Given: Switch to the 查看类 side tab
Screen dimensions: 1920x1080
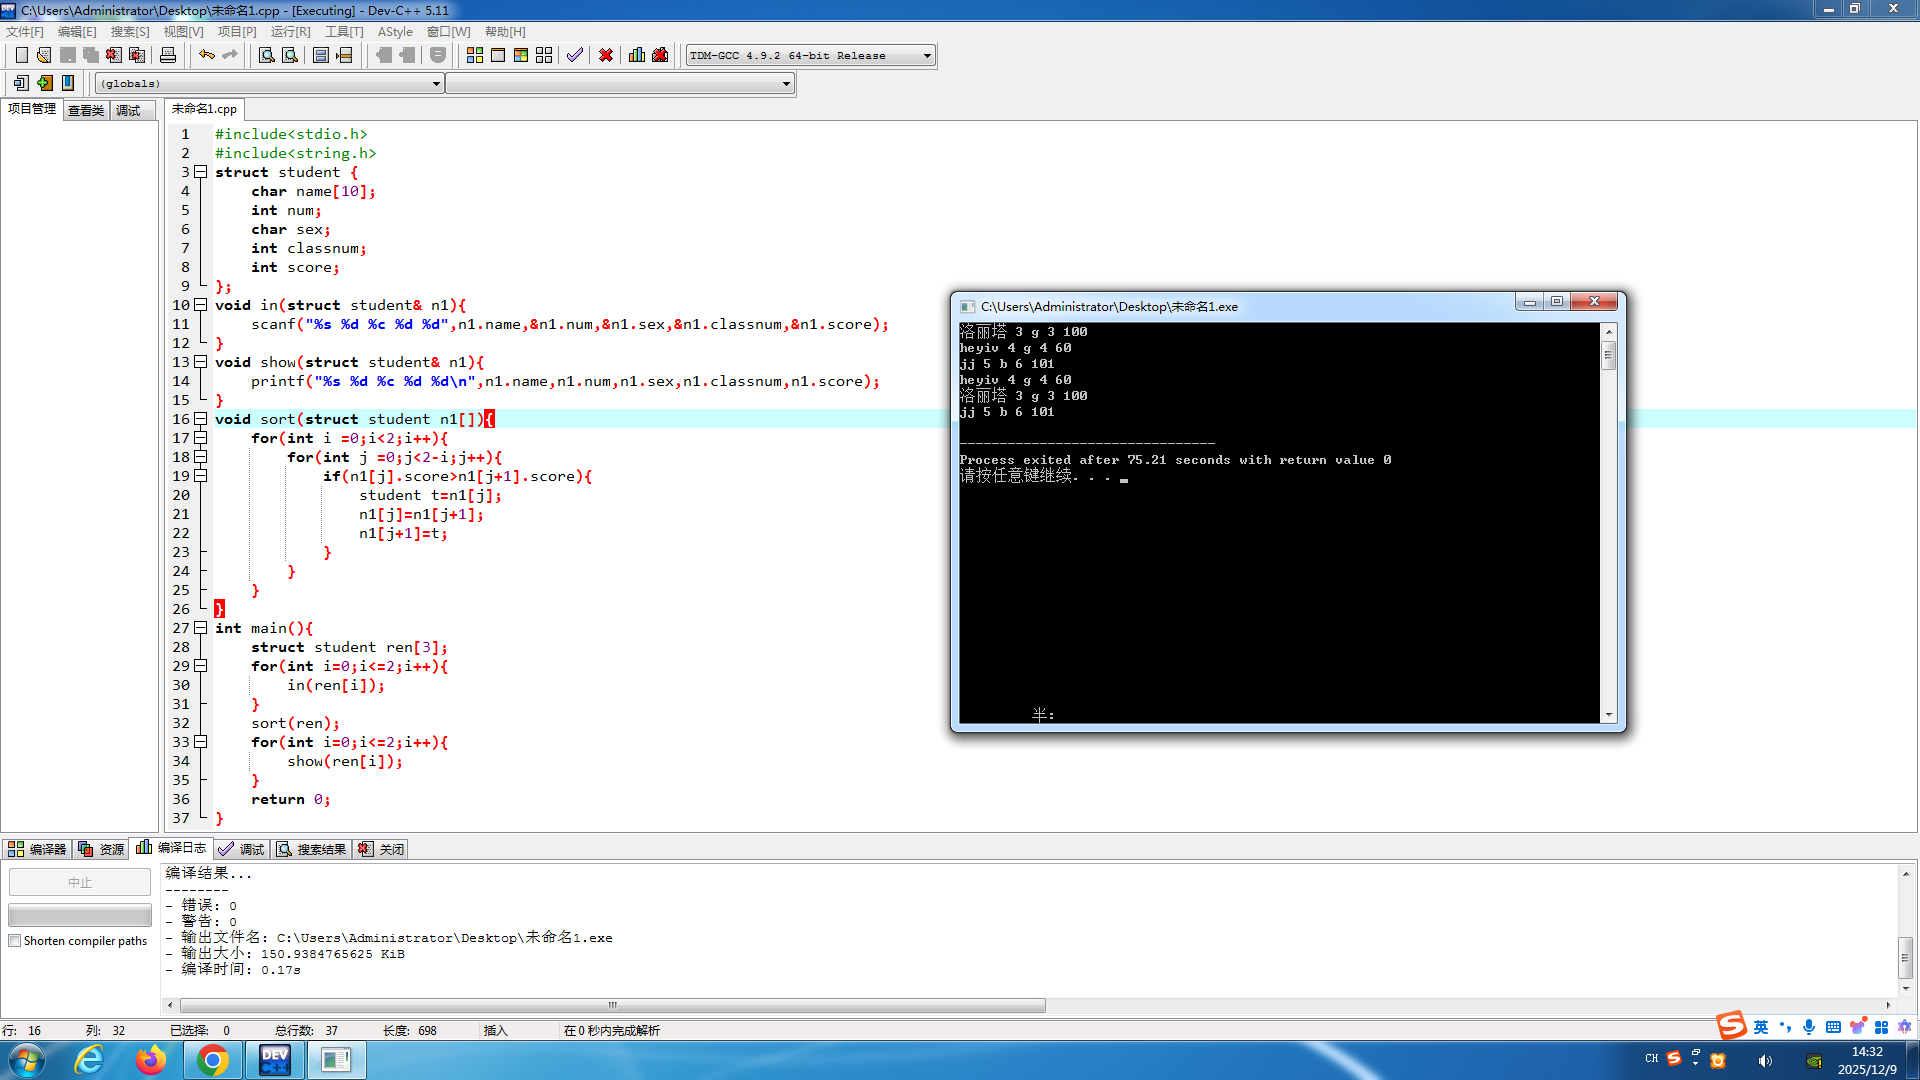Looking at the screenshot, I should pos(86,110).
